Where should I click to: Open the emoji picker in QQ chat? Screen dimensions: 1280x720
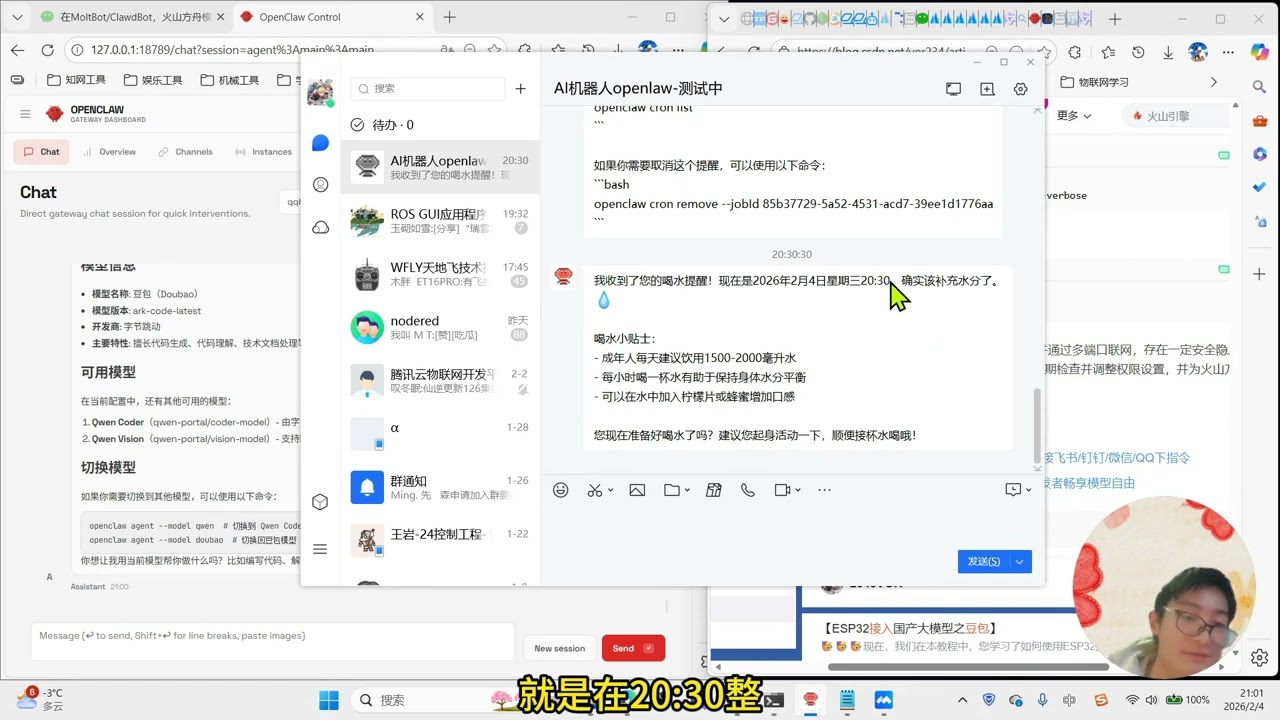[561, 490]
